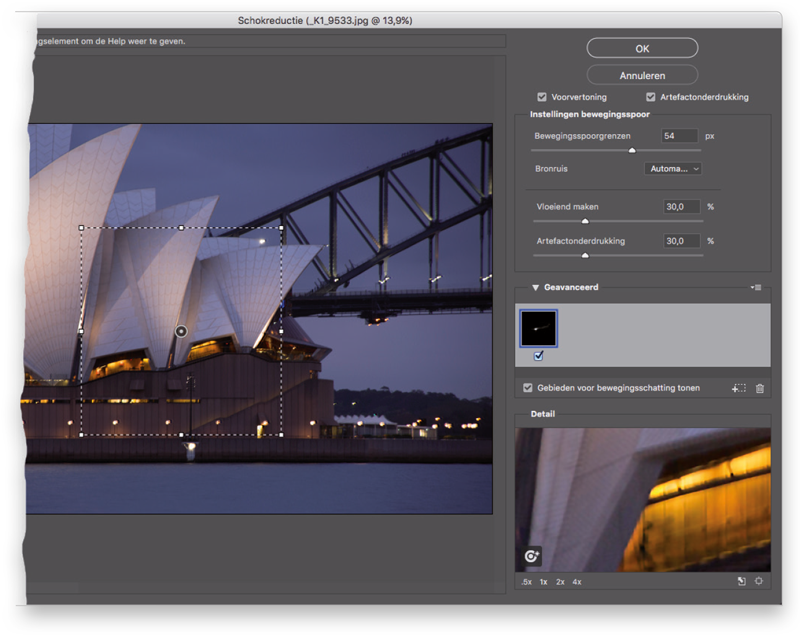Click blur estimation region center pin

[x=181, y=332]
